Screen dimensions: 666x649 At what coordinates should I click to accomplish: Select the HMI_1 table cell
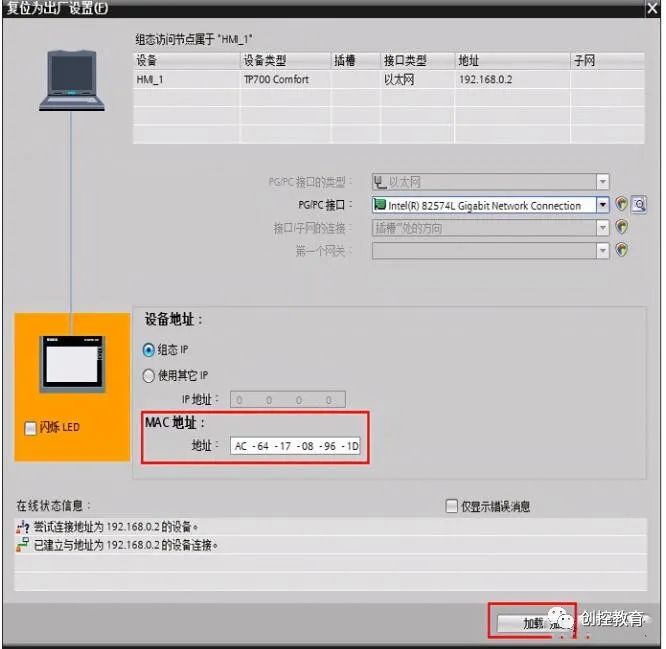pos(186,79)
